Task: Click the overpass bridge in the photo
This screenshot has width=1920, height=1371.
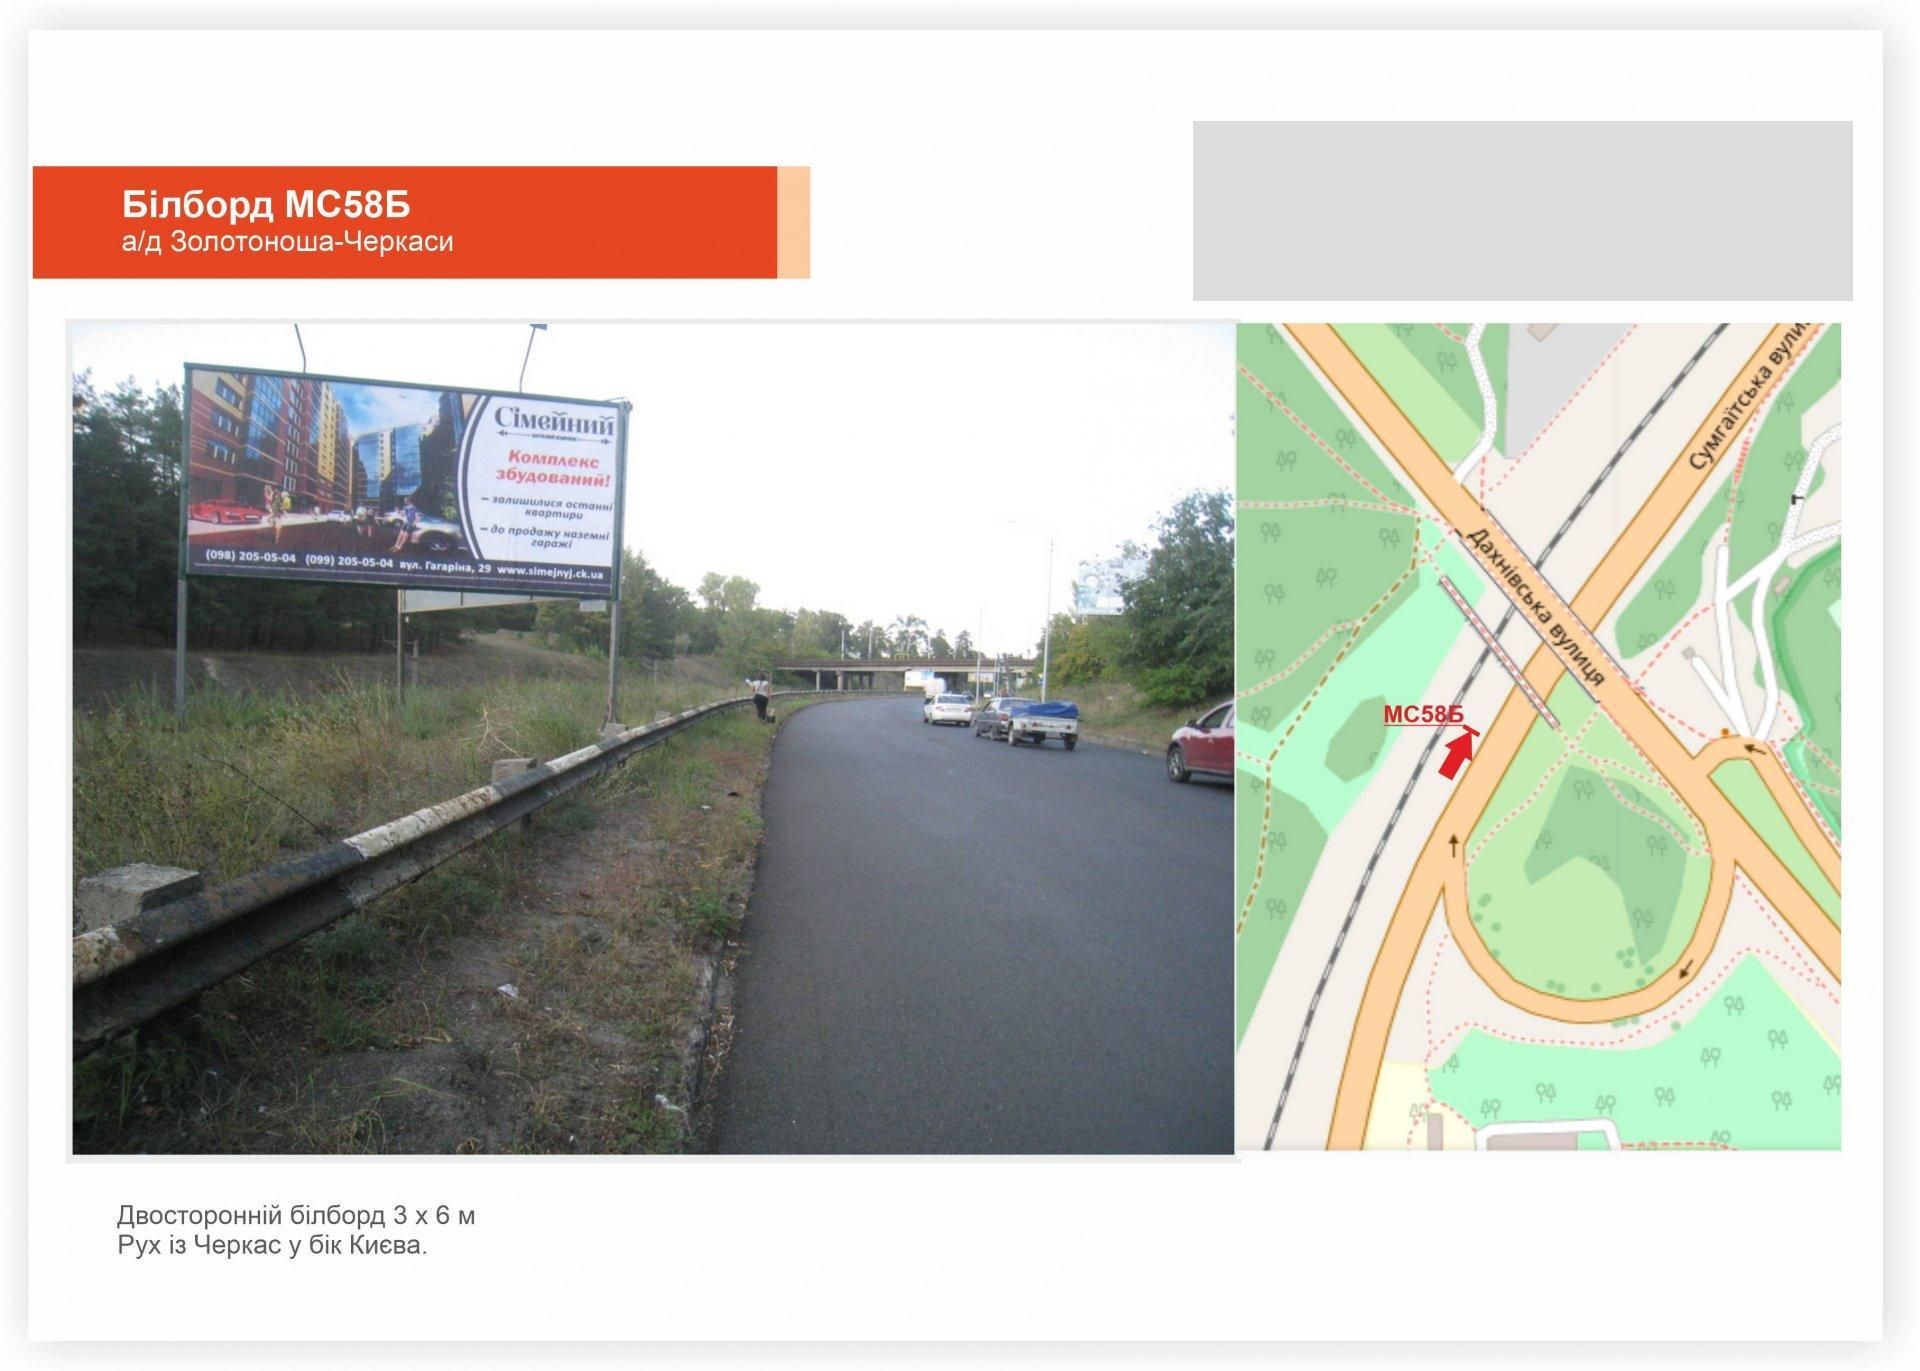Action: click(905, 670)
